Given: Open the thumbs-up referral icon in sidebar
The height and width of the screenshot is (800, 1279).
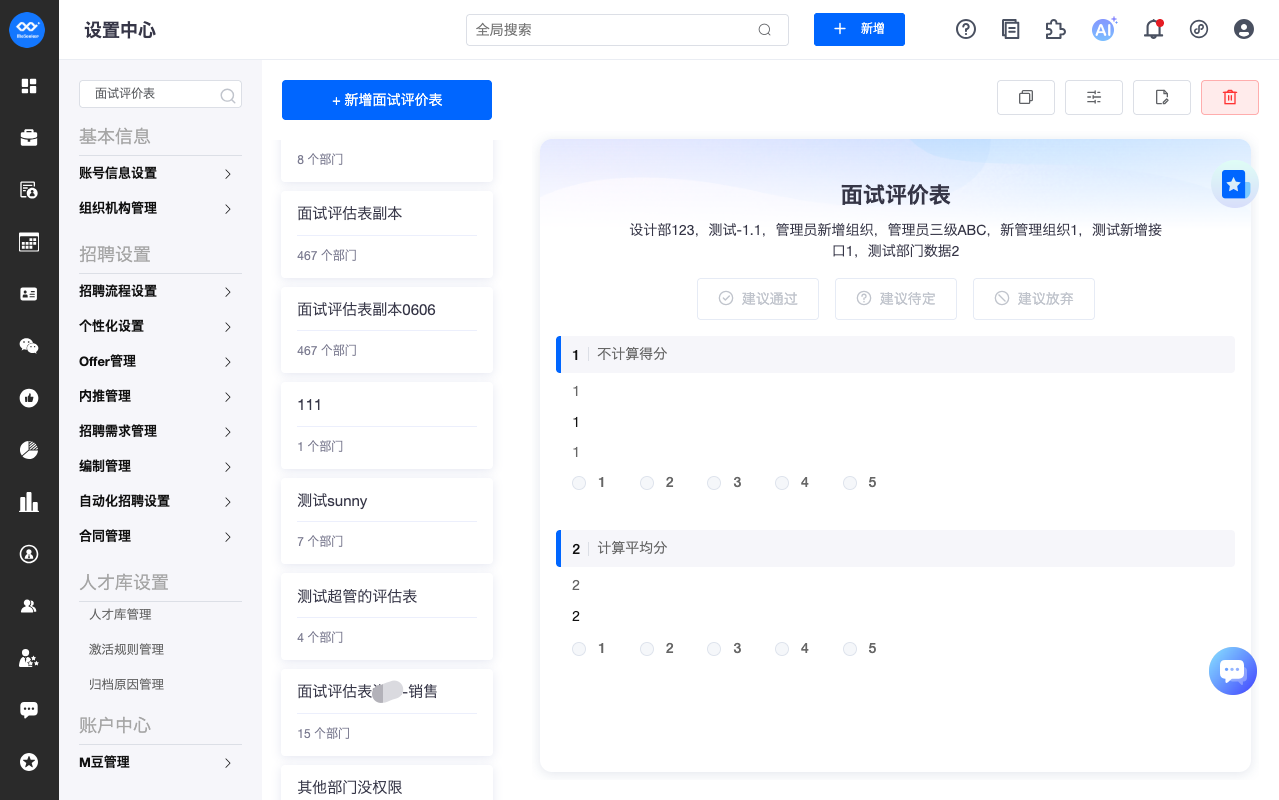Looking at the screenshot, I should pyautogui.click(x=29, y=398).
